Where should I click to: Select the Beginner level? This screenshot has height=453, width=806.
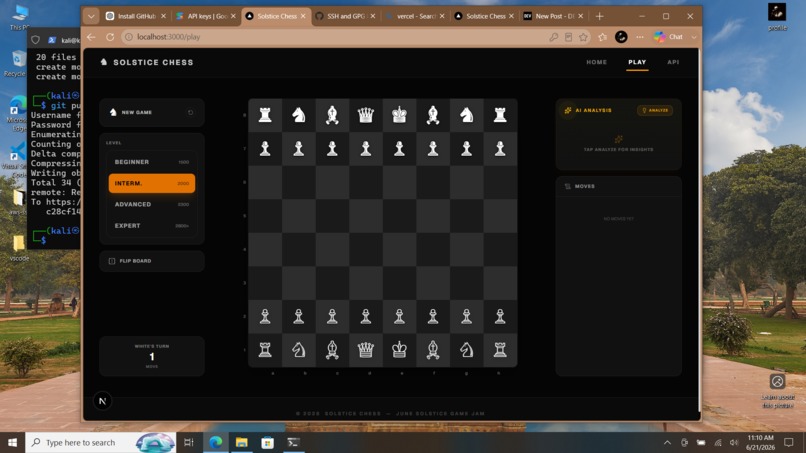tap(152, 162)
